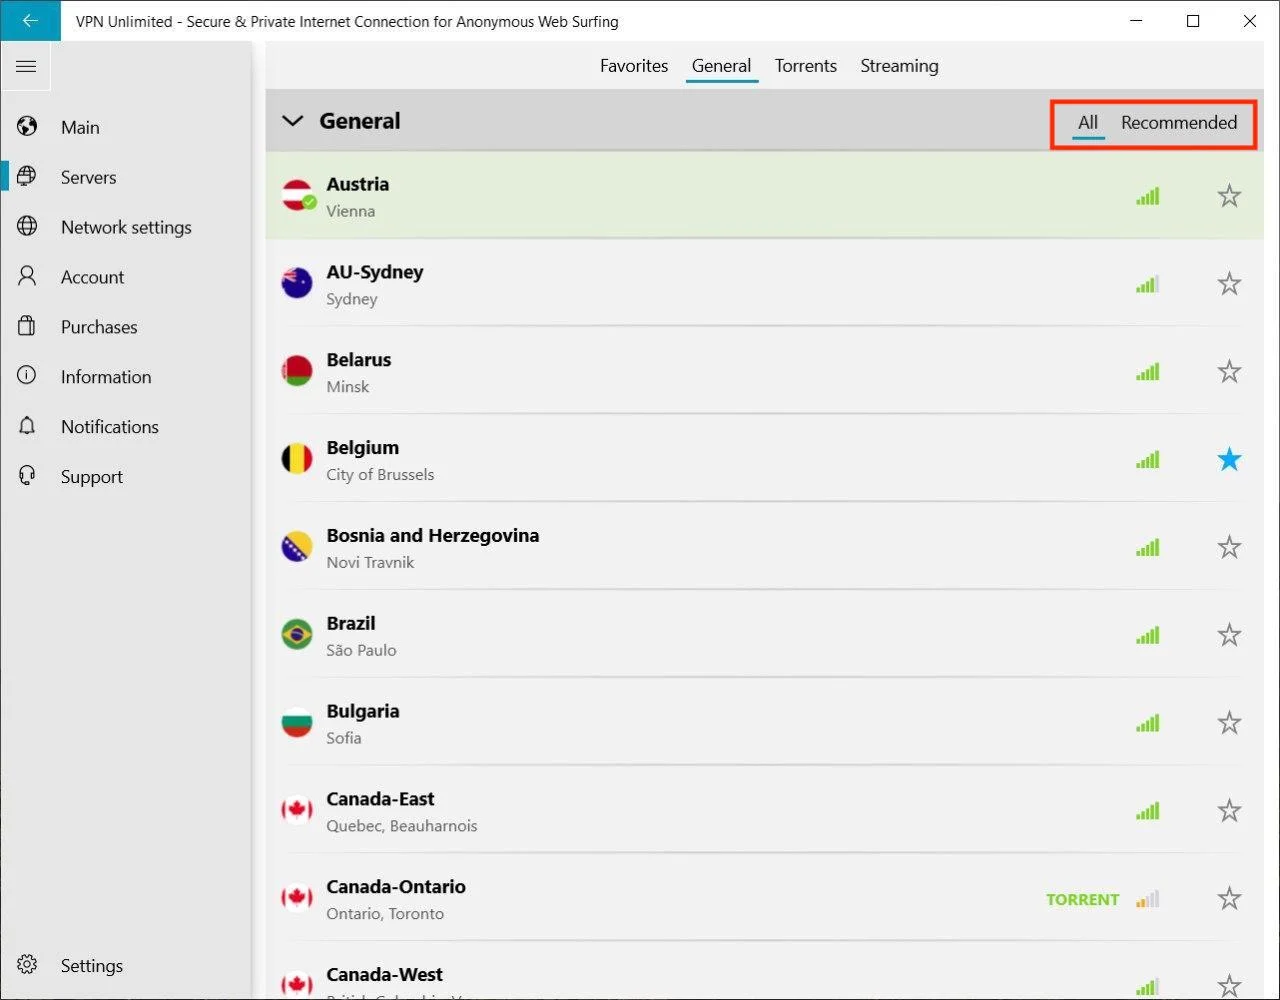Open the Favorites tab
This screenshot has width=1280, height=1000.
coord(634,66)
